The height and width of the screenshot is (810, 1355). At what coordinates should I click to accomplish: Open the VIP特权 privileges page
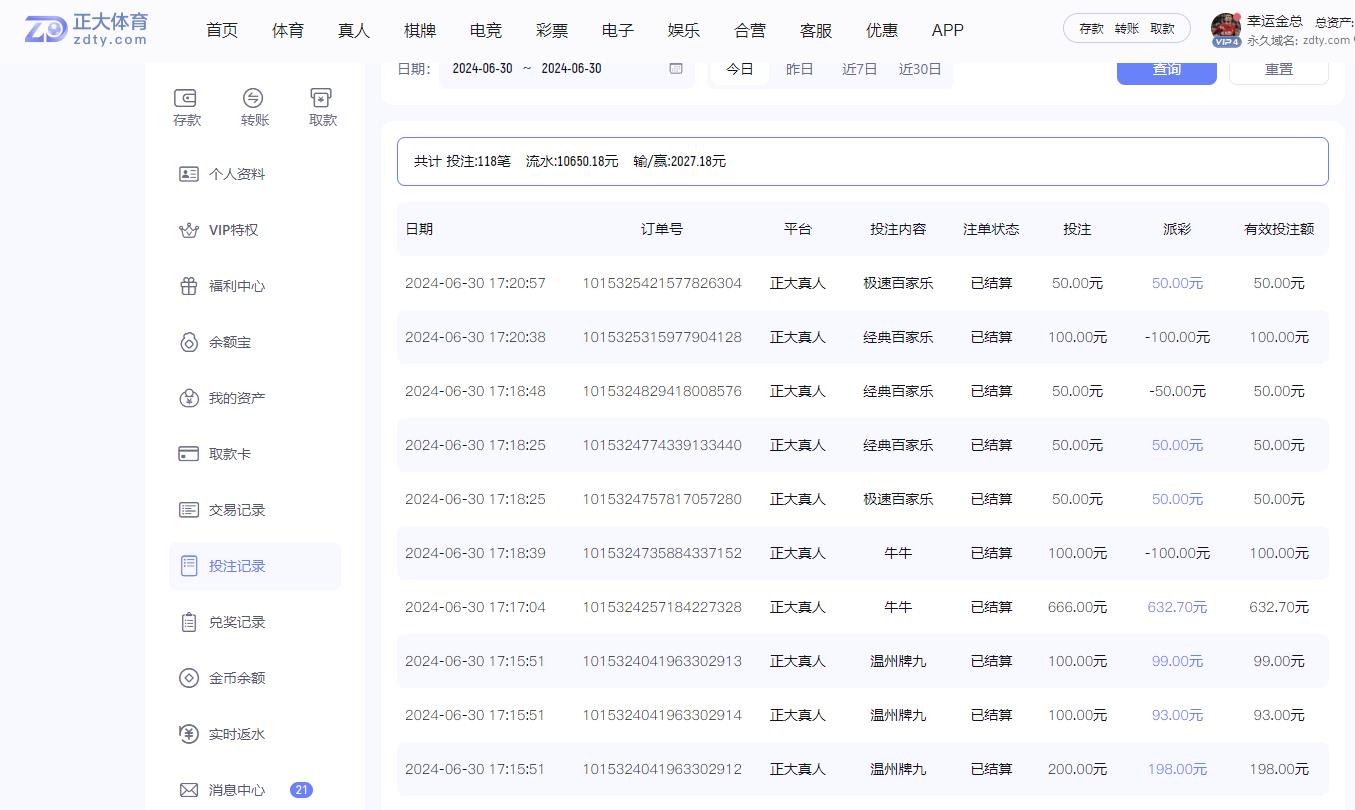point(233,229)
